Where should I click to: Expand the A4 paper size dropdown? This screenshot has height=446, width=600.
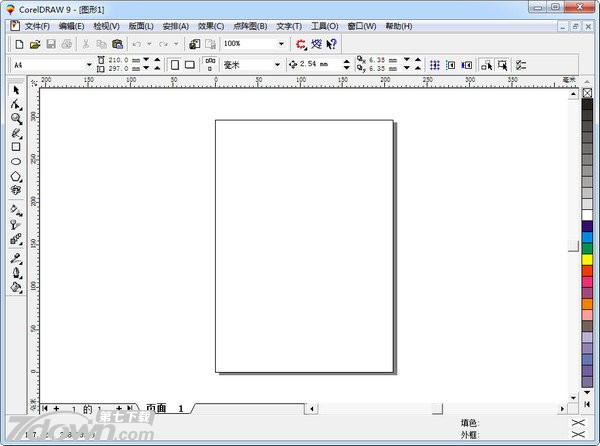[88, 65]
